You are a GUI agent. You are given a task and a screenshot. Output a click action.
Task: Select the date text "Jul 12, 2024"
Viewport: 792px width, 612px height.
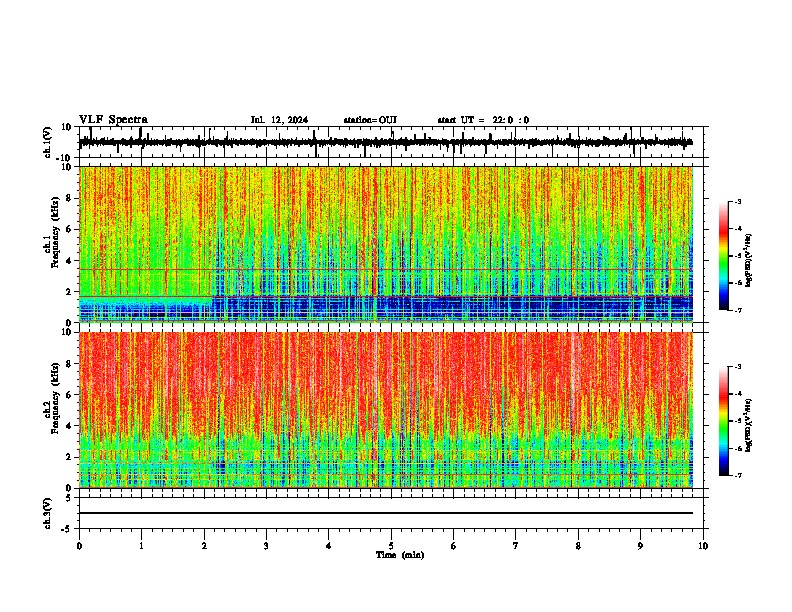coord(279,120)
